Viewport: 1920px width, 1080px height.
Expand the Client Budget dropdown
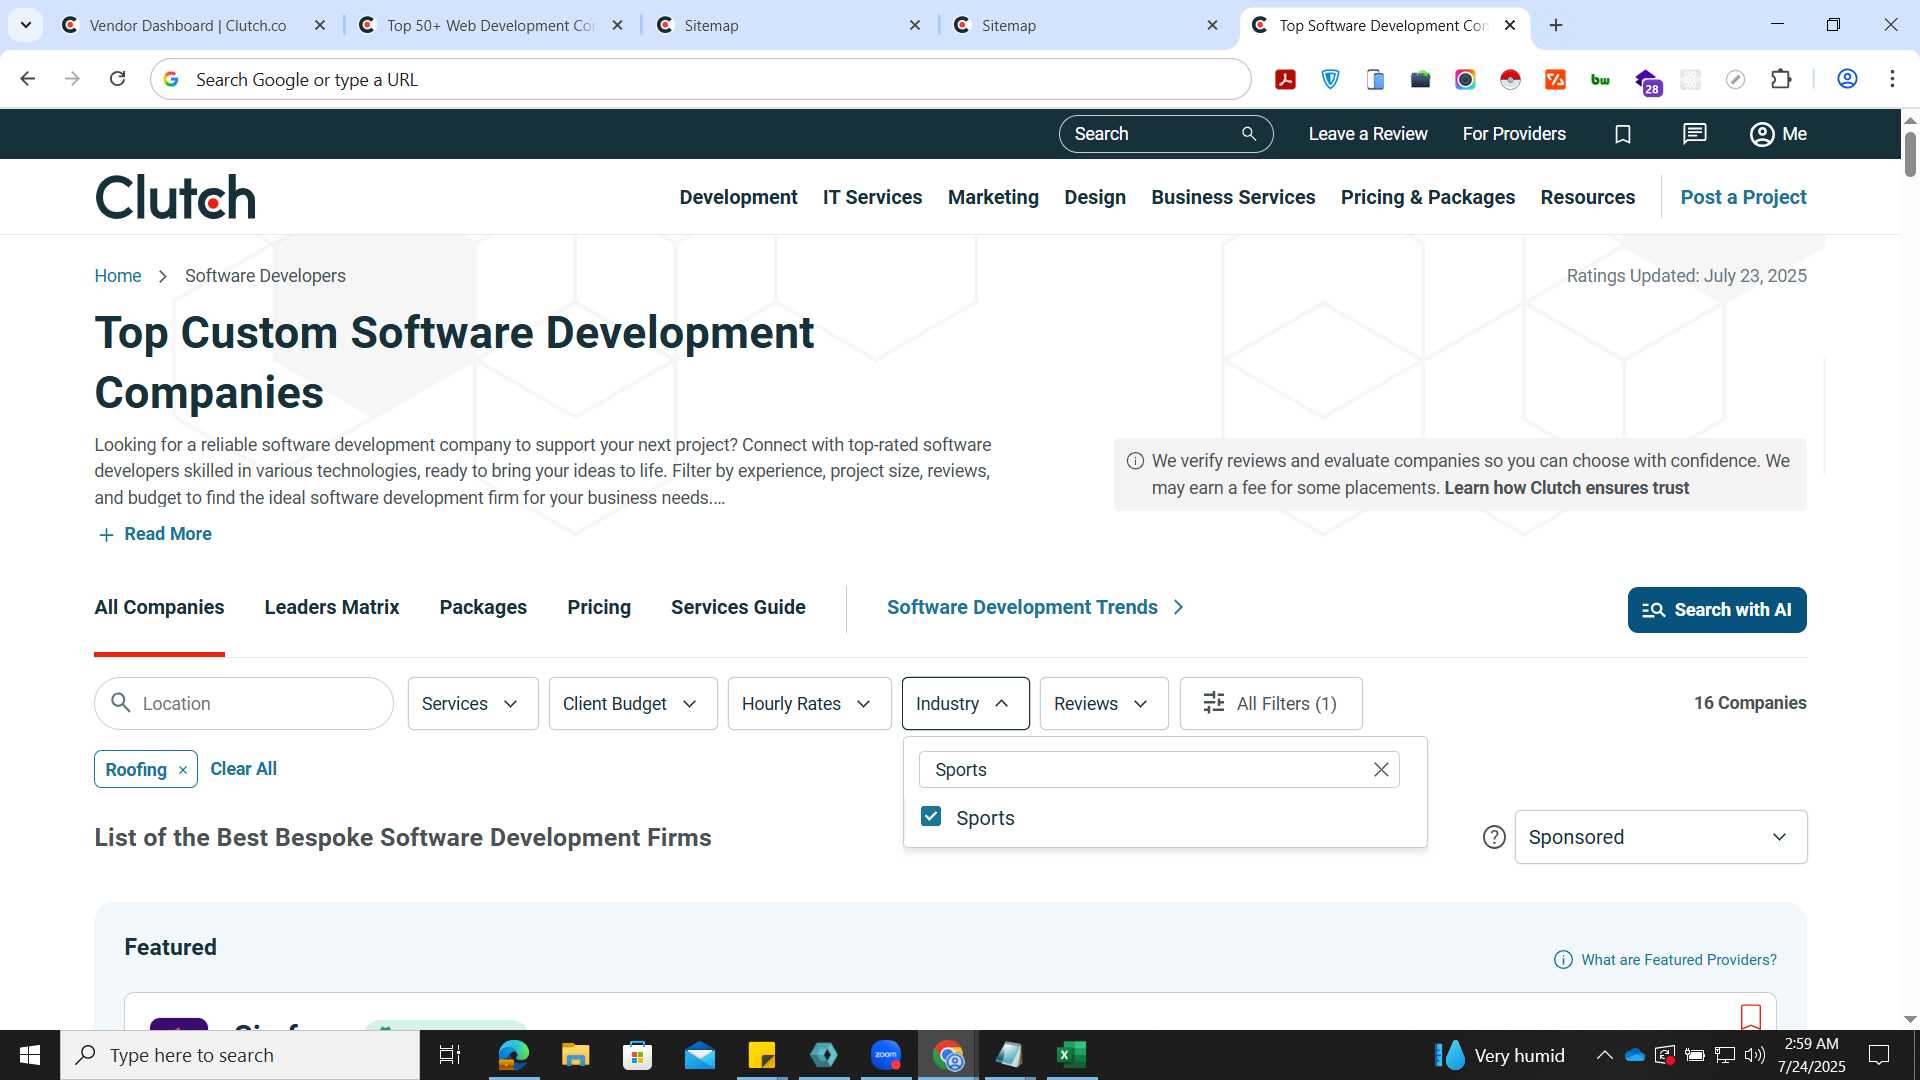pos(633,703)
